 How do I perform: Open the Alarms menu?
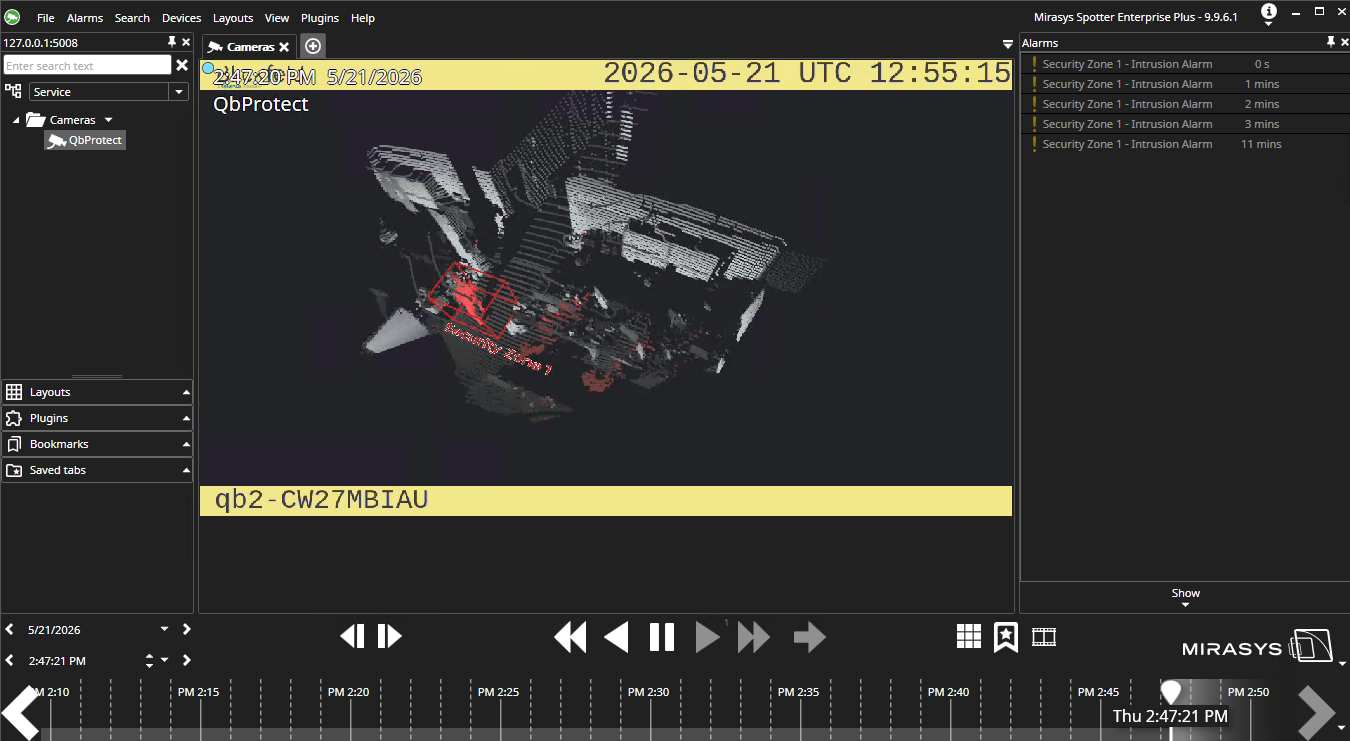pyautogui.click(x=85, y=18)
